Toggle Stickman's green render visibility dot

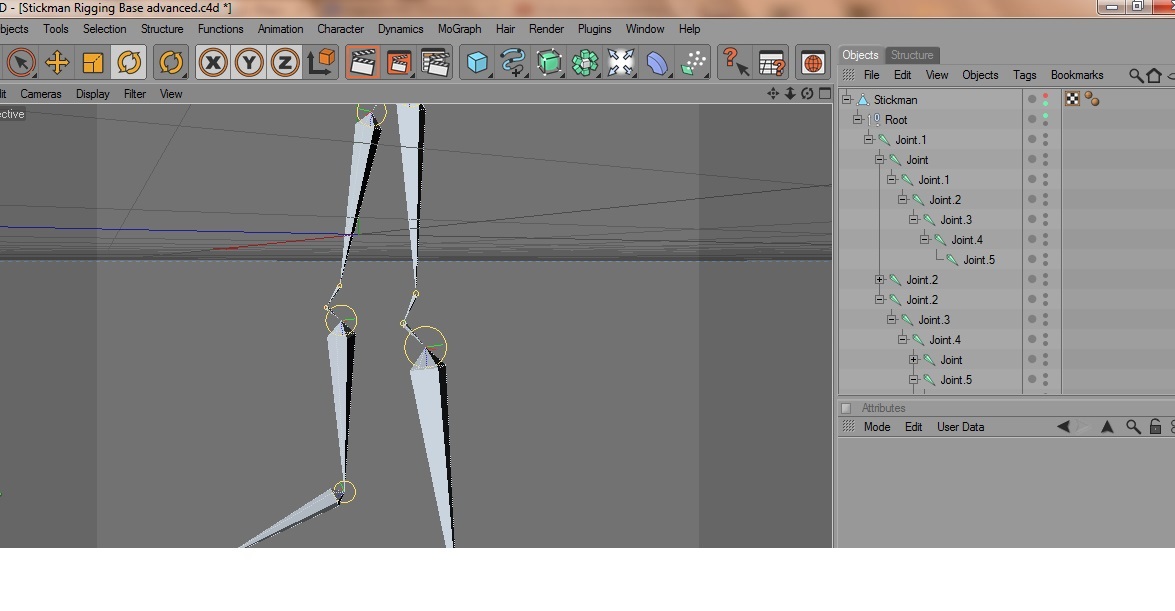pos(1045,103)
